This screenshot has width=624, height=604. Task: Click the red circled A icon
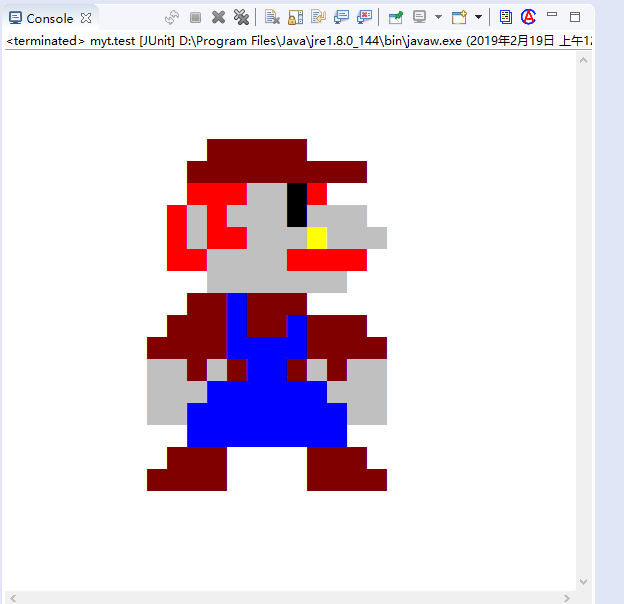tap(528, 17)
